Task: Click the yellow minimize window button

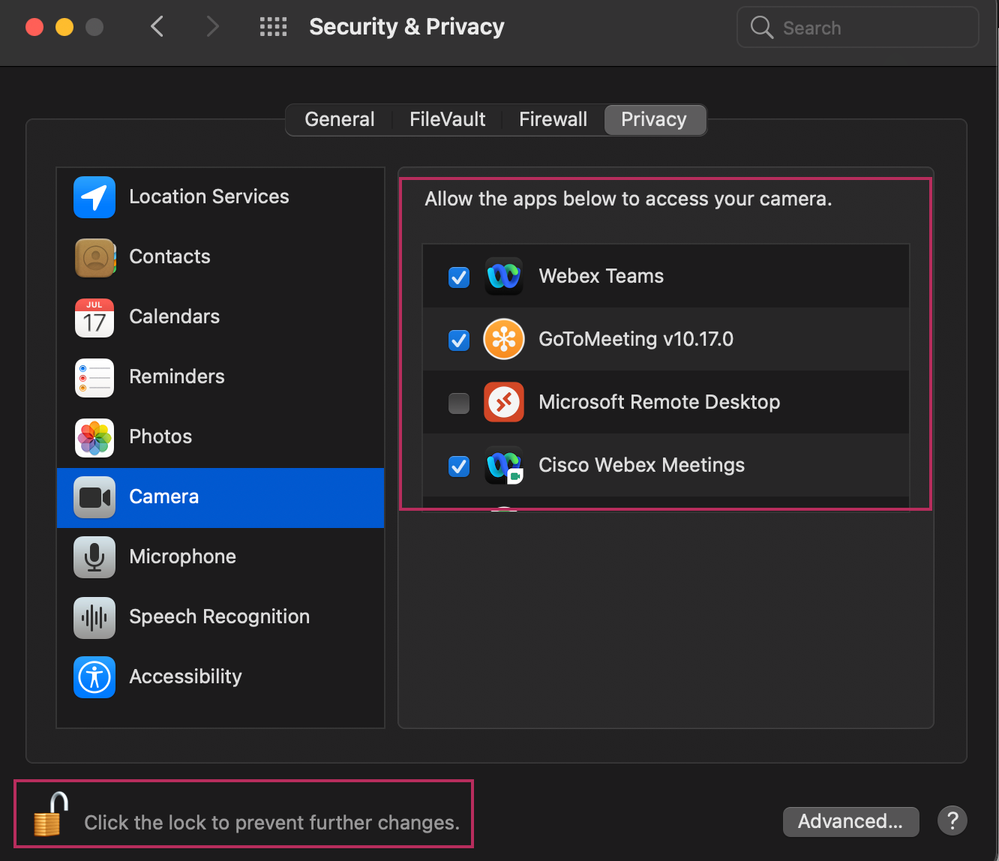Action: click(64, 27)
